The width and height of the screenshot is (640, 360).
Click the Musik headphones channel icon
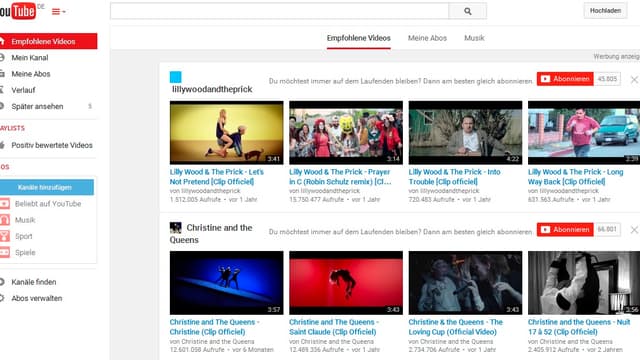(x=5, y=220)
